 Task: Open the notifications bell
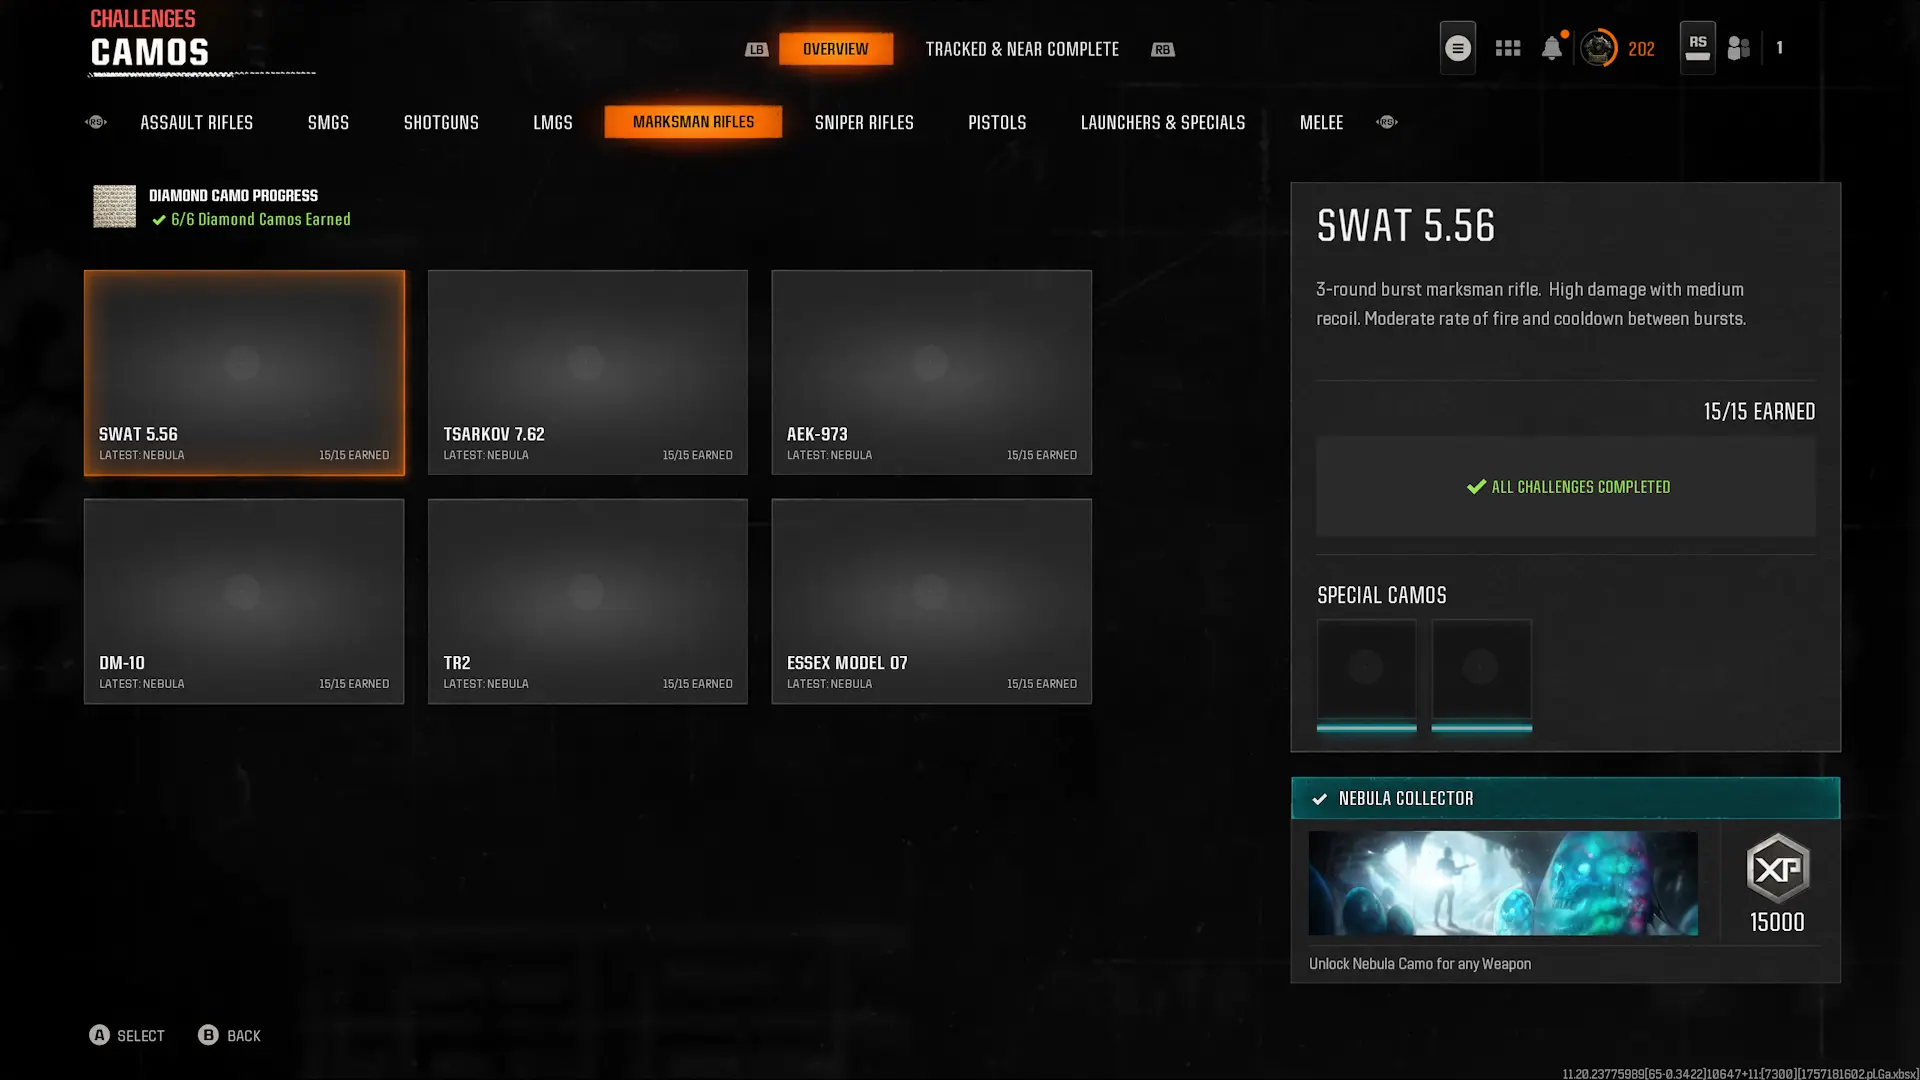pos(1551,48)
